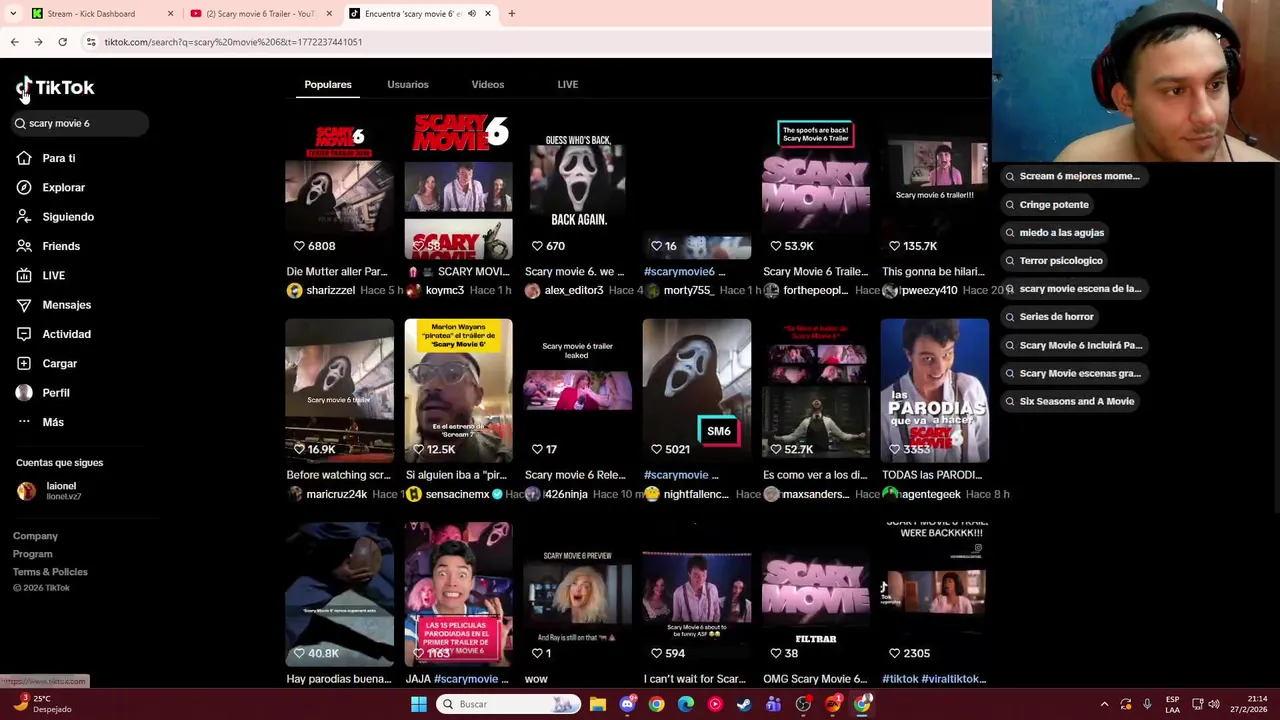Open Steam from taskbar

744,704
